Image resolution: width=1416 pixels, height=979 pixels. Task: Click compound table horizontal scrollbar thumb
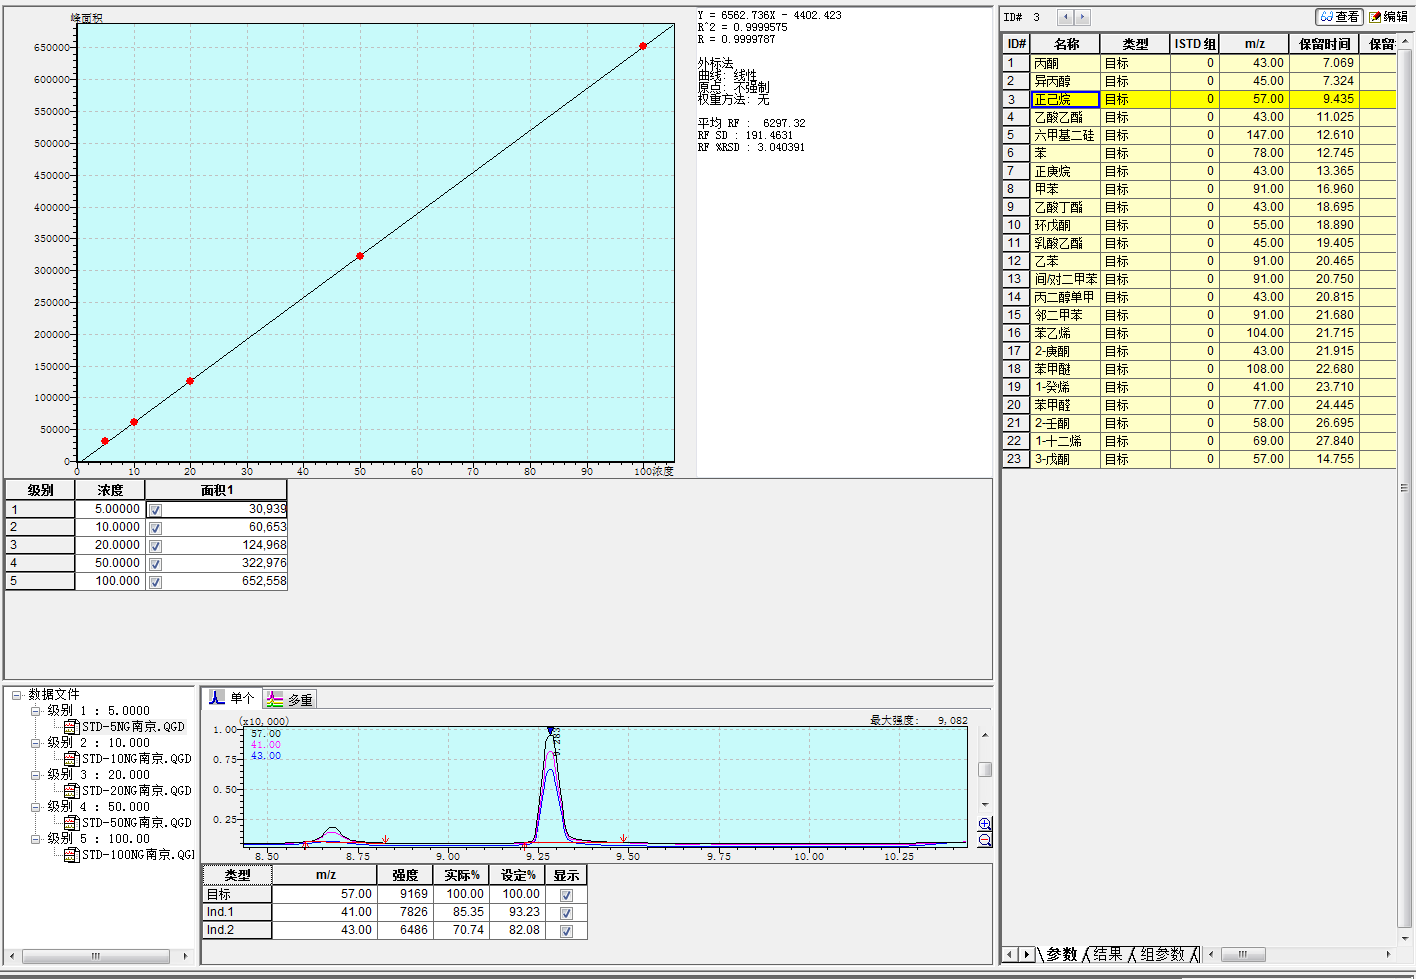pos(1243,955)
